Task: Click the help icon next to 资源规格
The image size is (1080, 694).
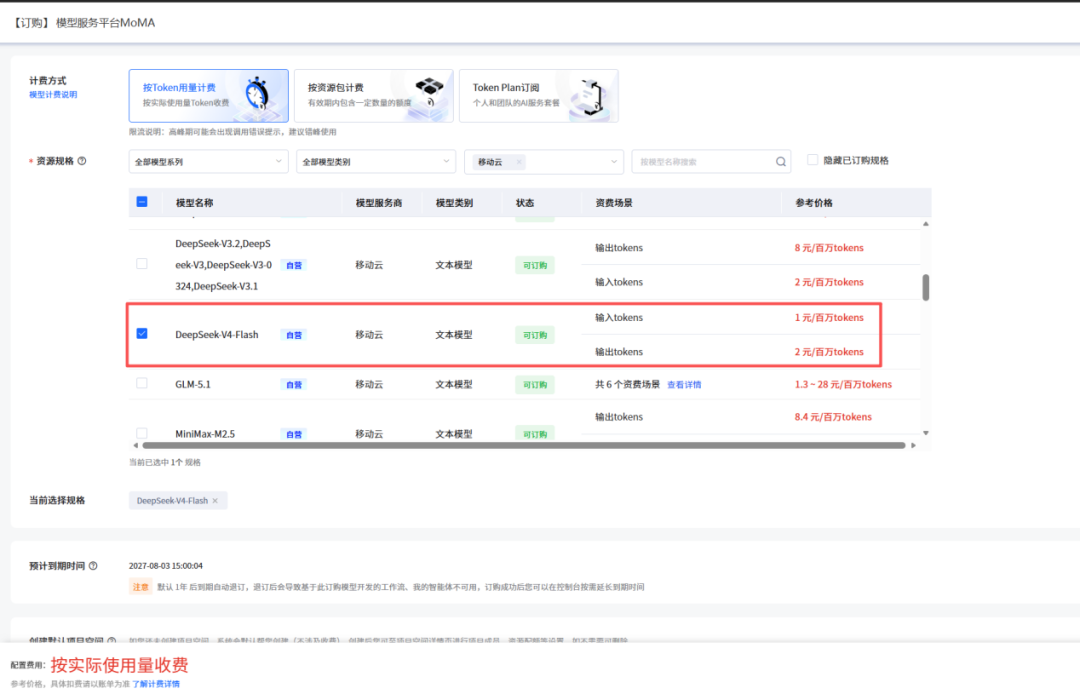Action: [82, 161]
